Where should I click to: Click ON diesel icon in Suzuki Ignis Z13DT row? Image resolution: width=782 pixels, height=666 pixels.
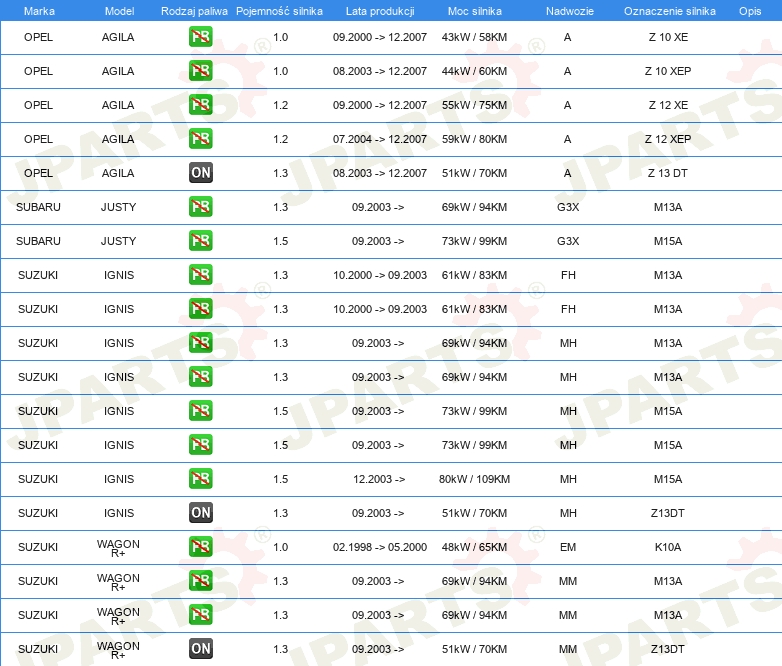(x=200, y=512)
